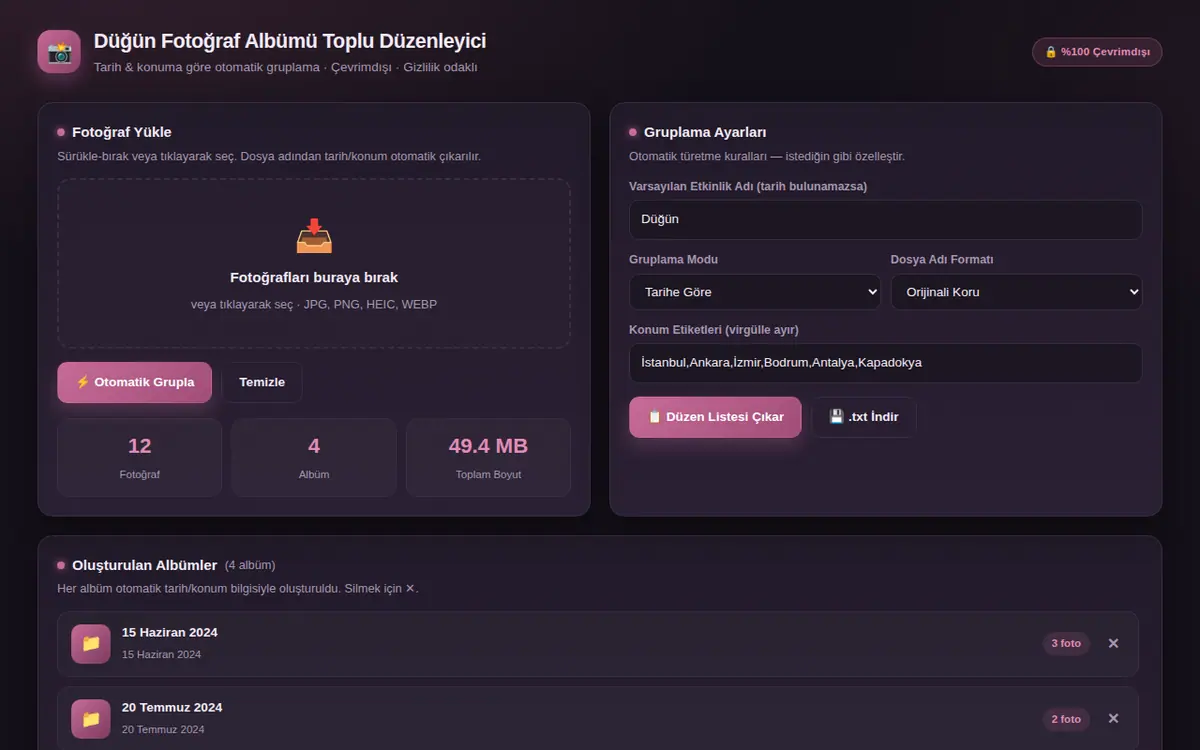Click the Fotoğraf Yükle heading
Image resolution: width=1200 pixels, height=750 pixels.
click(x=122, y=132)
